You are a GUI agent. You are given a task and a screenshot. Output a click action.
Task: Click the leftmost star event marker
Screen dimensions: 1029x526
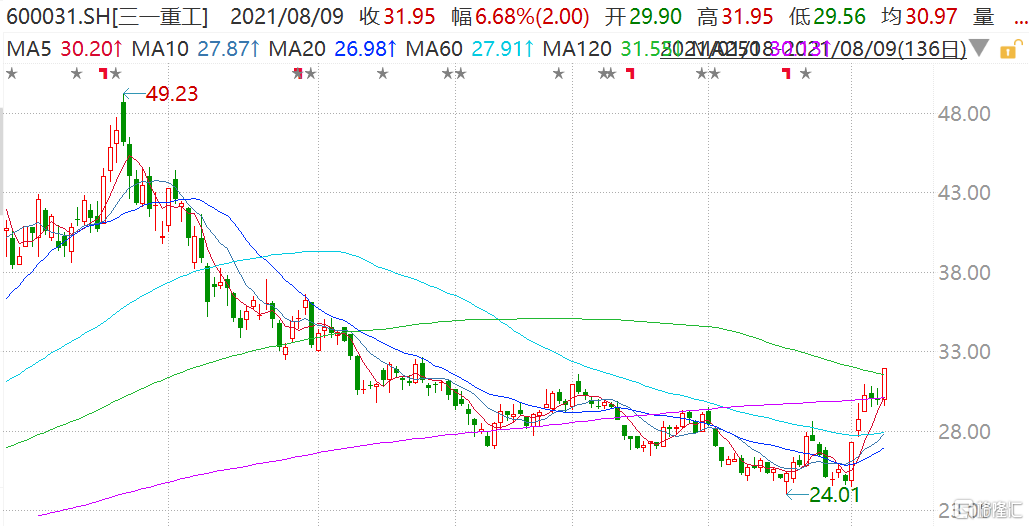pyautogui.click(x=11, y=73)
